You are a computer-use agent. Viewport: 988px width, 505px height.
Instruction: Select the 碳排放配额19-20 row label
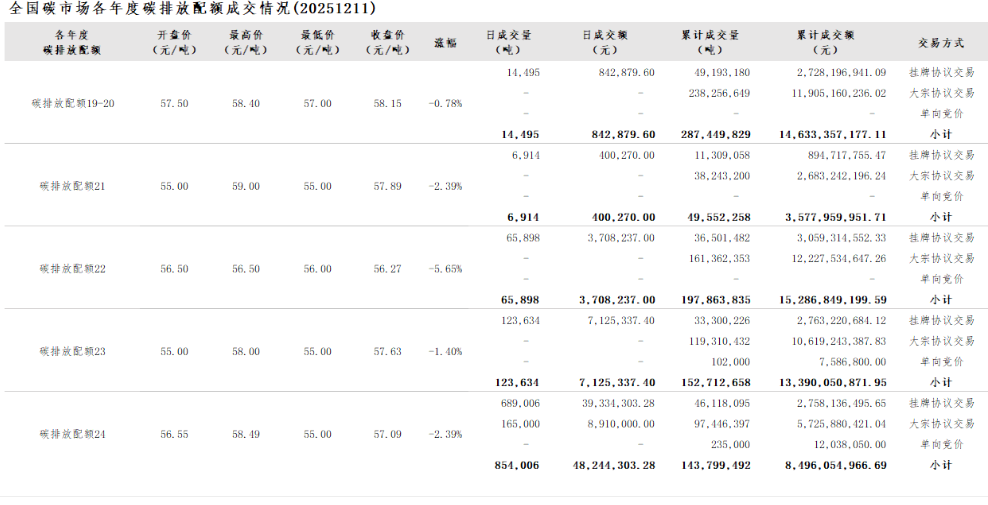tap(73, 103)
